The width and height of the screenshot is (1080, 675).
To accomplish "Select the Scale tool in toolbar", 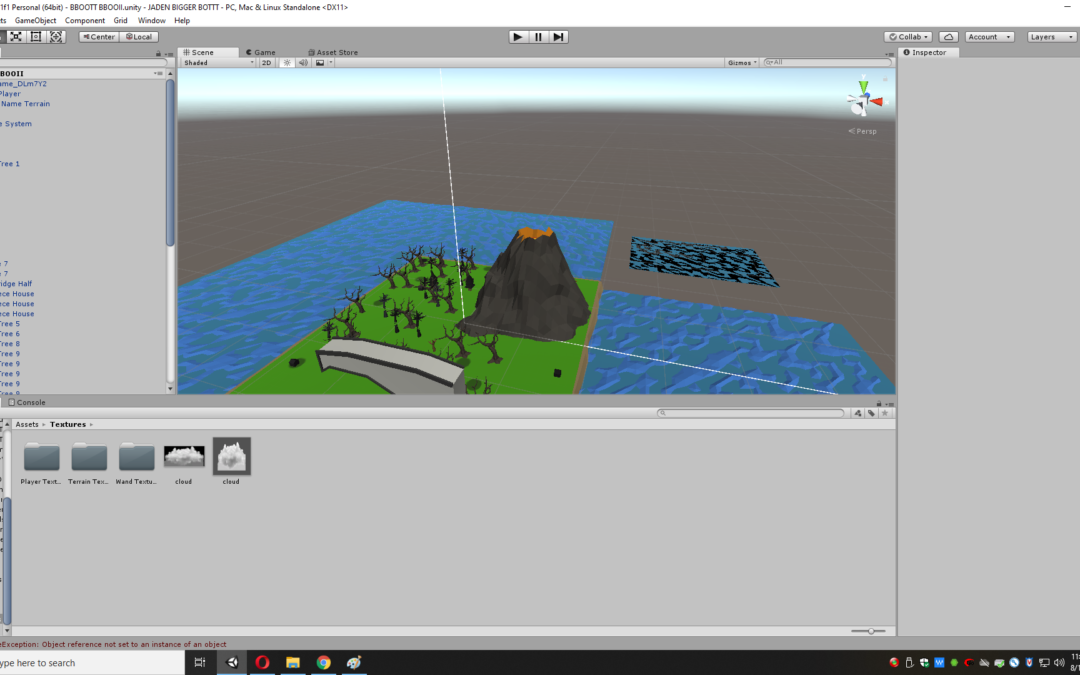I will 16,37.
